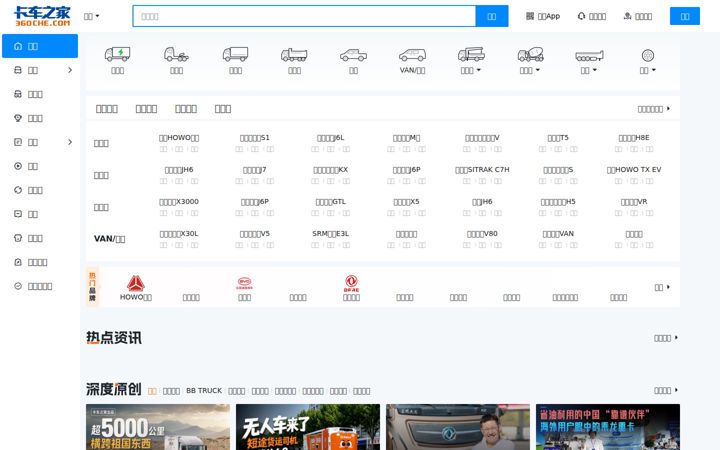Screen dimensions: 720x450
Task: Open the play-button video item in sidebar
Action: click(x=18, y=166)
